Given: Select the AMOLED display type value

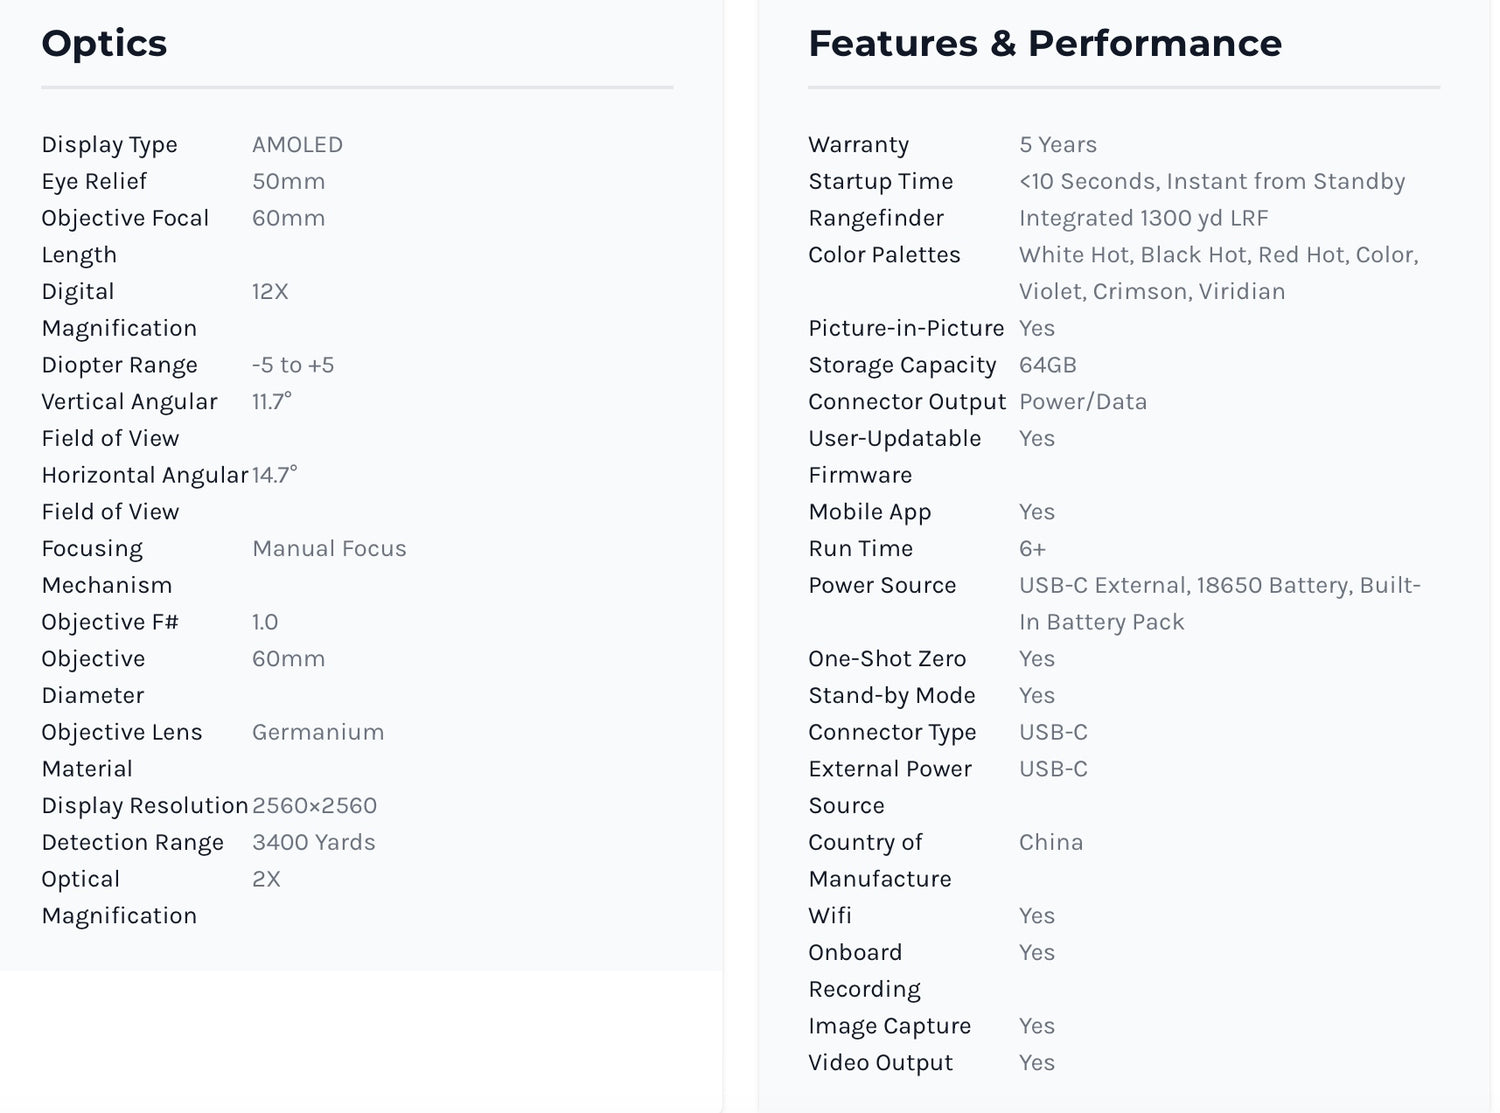Looking at the screenshot, I should 297,145.
